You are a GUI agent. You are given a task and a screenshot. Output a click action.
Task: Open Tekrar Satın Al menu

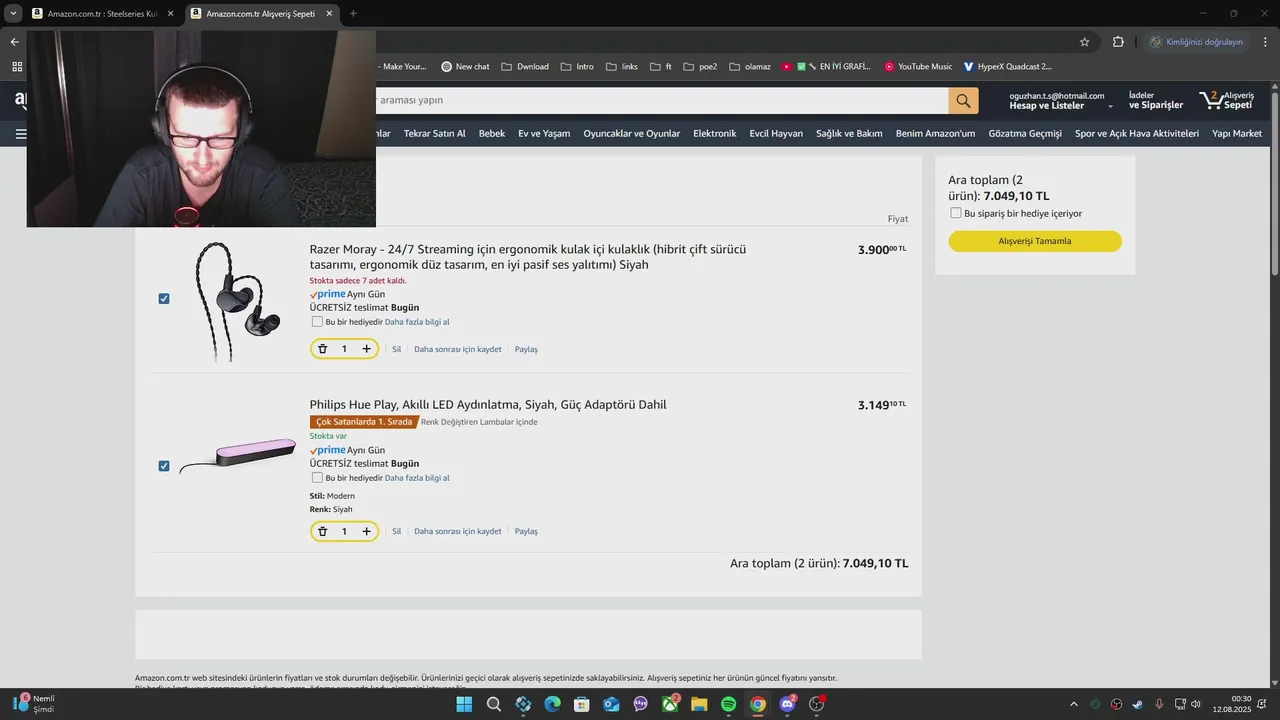[434, 133]
